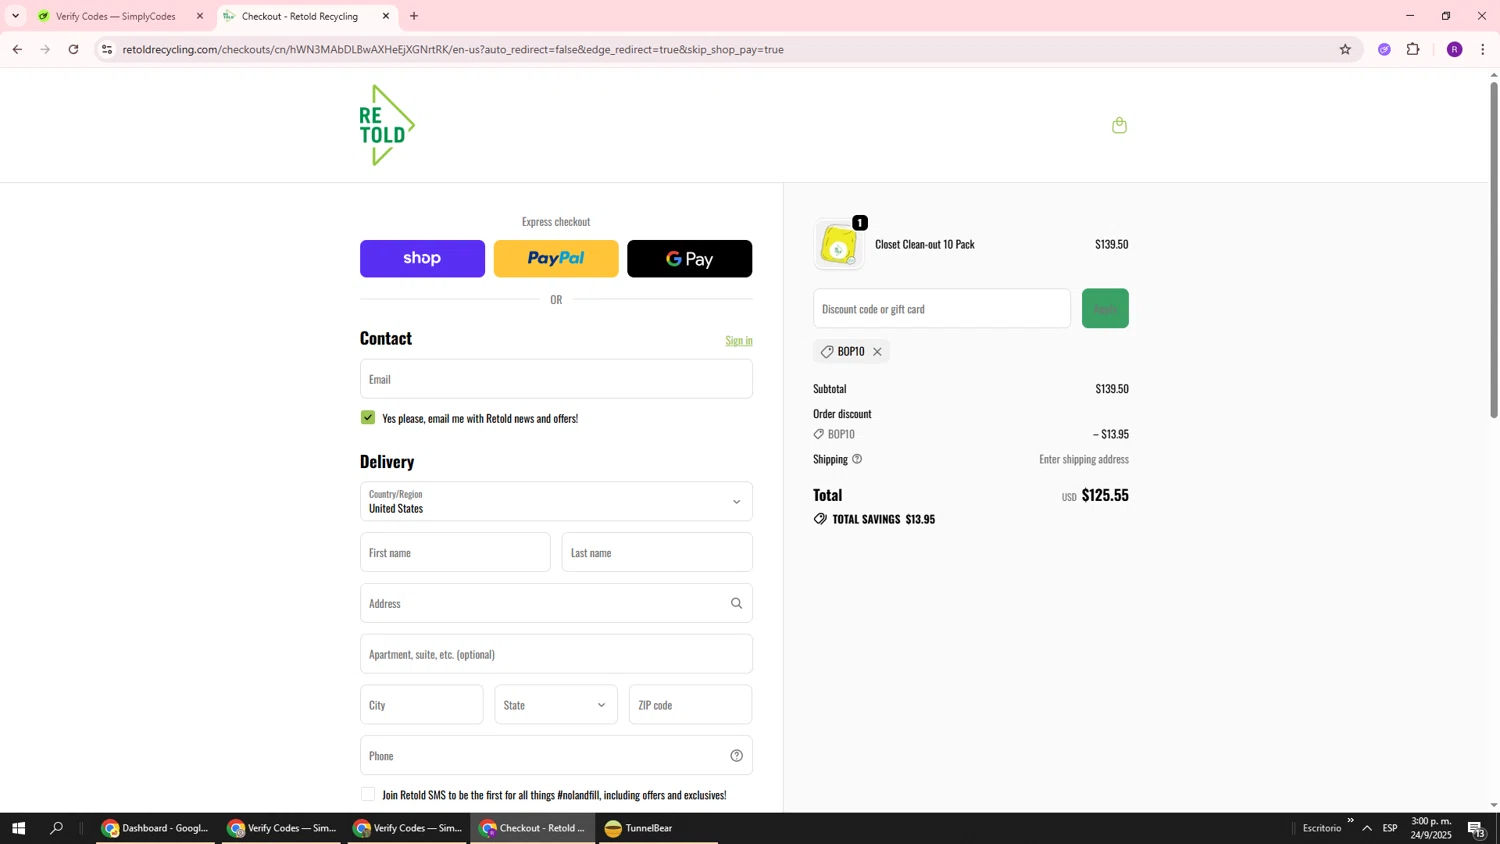The height and width of the screenshot is (844, 1500).
Task: Close the Verify Codes SimplyCodes tab
Action: coord(199,16)
